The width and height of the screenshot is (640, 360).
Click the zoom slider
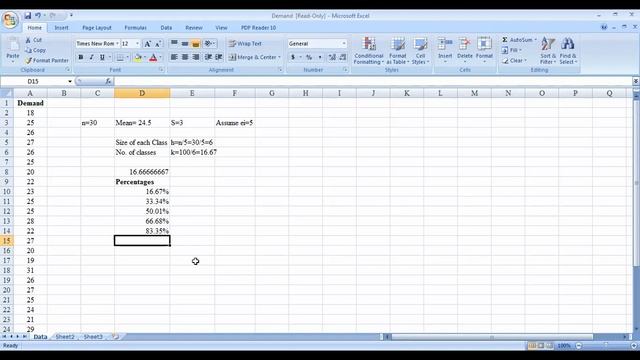(606, 346)
